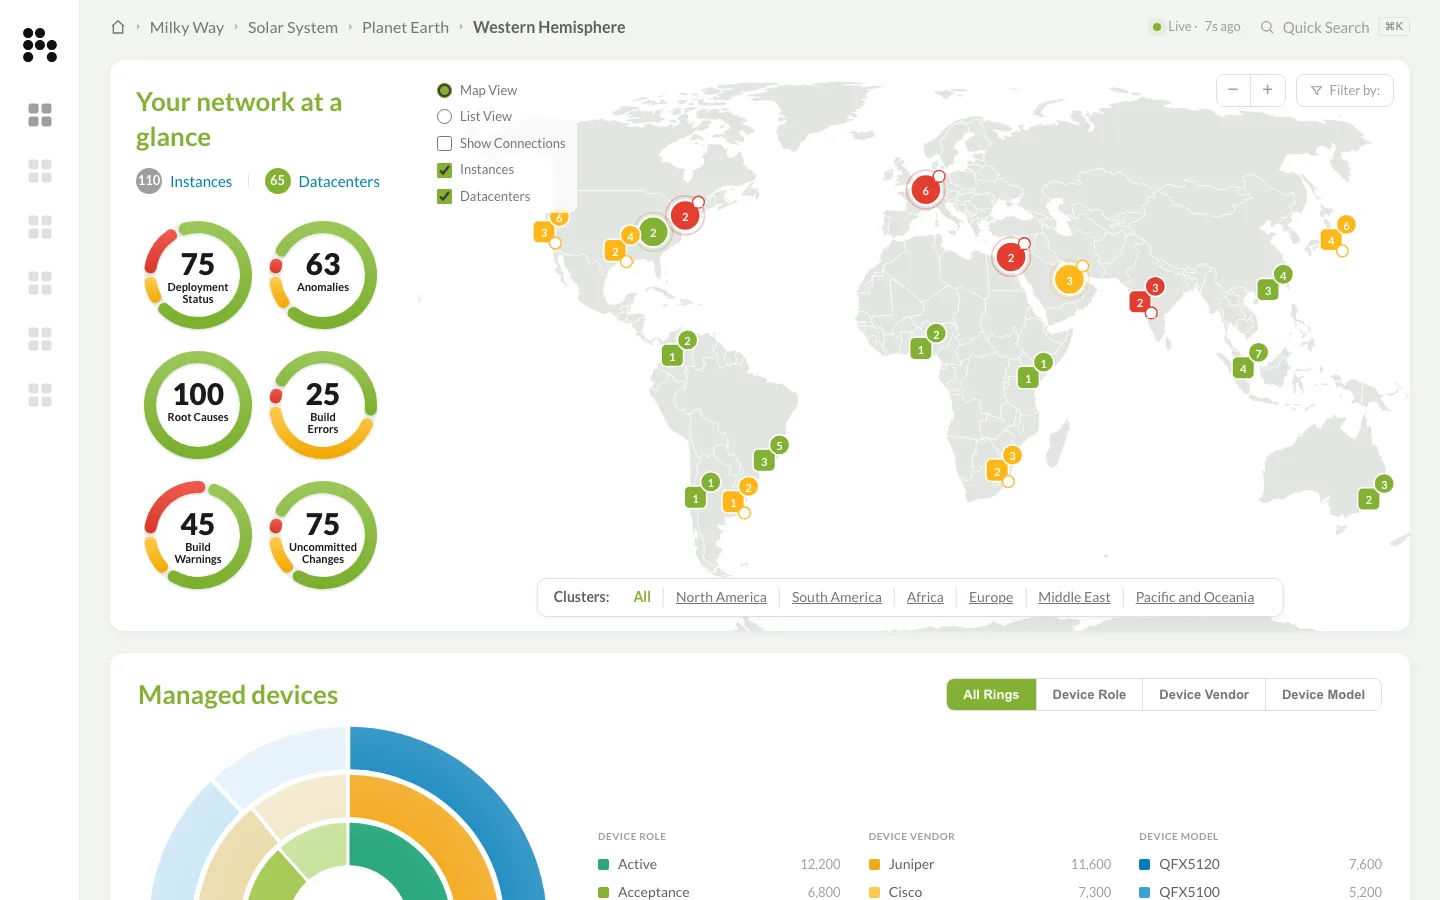Open the Filter by dropdown
Image resolution: width=1440 pixels, height=900 pixels.
(x=1345, y=90)
